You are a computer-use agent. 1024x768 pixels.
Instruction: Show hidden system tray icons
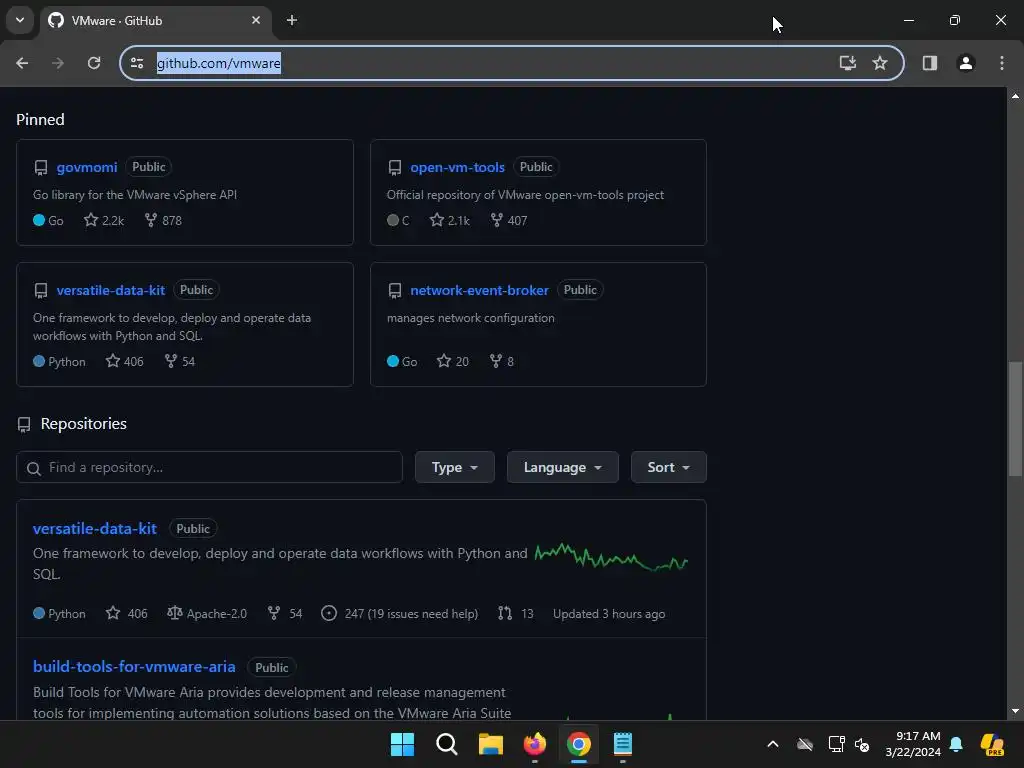tap(773, 744)
